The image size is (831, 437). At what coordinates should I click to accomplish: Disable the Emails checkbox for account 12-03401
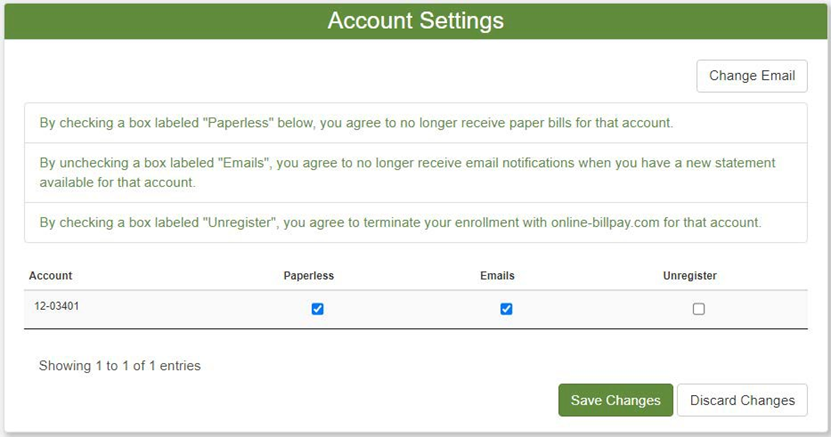[506, 309]
